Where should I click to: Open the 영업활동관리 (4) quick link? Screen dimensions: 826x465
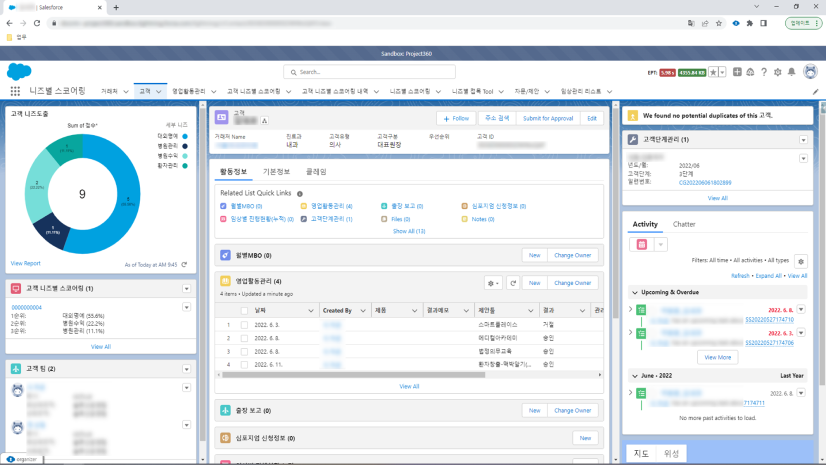point(331,206)
